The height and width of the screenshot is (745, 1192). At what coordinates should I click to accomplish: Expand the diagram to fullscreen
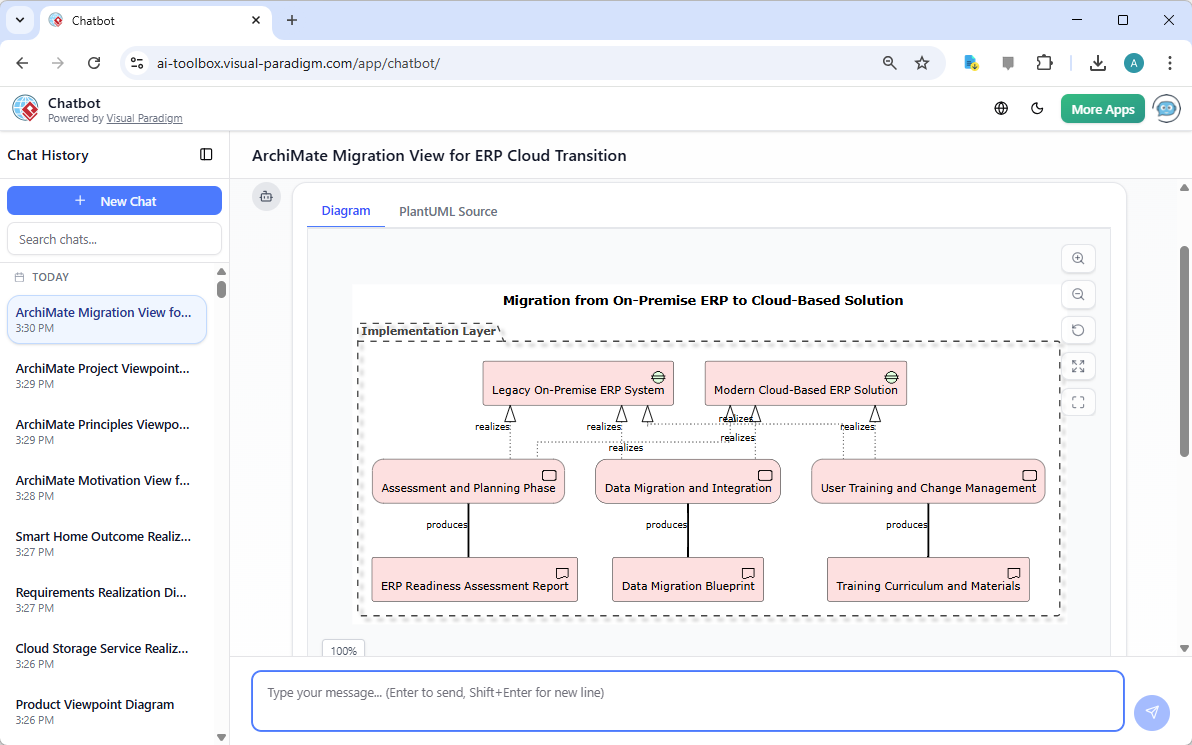pyautogui.click(x=1078, y=366)
